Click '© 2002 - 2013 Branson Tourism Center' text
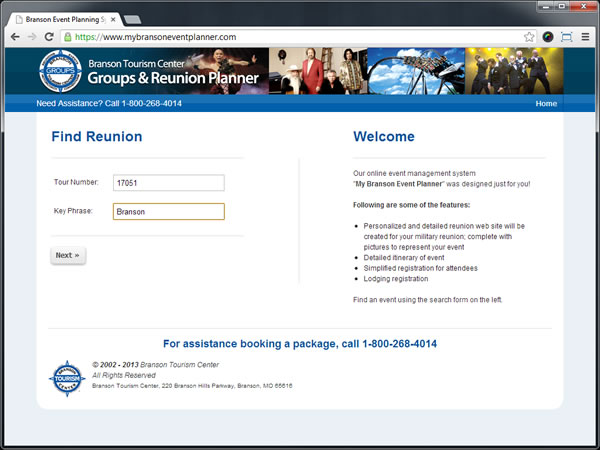Viewport: 600px width, 450px height. (155, 365)
